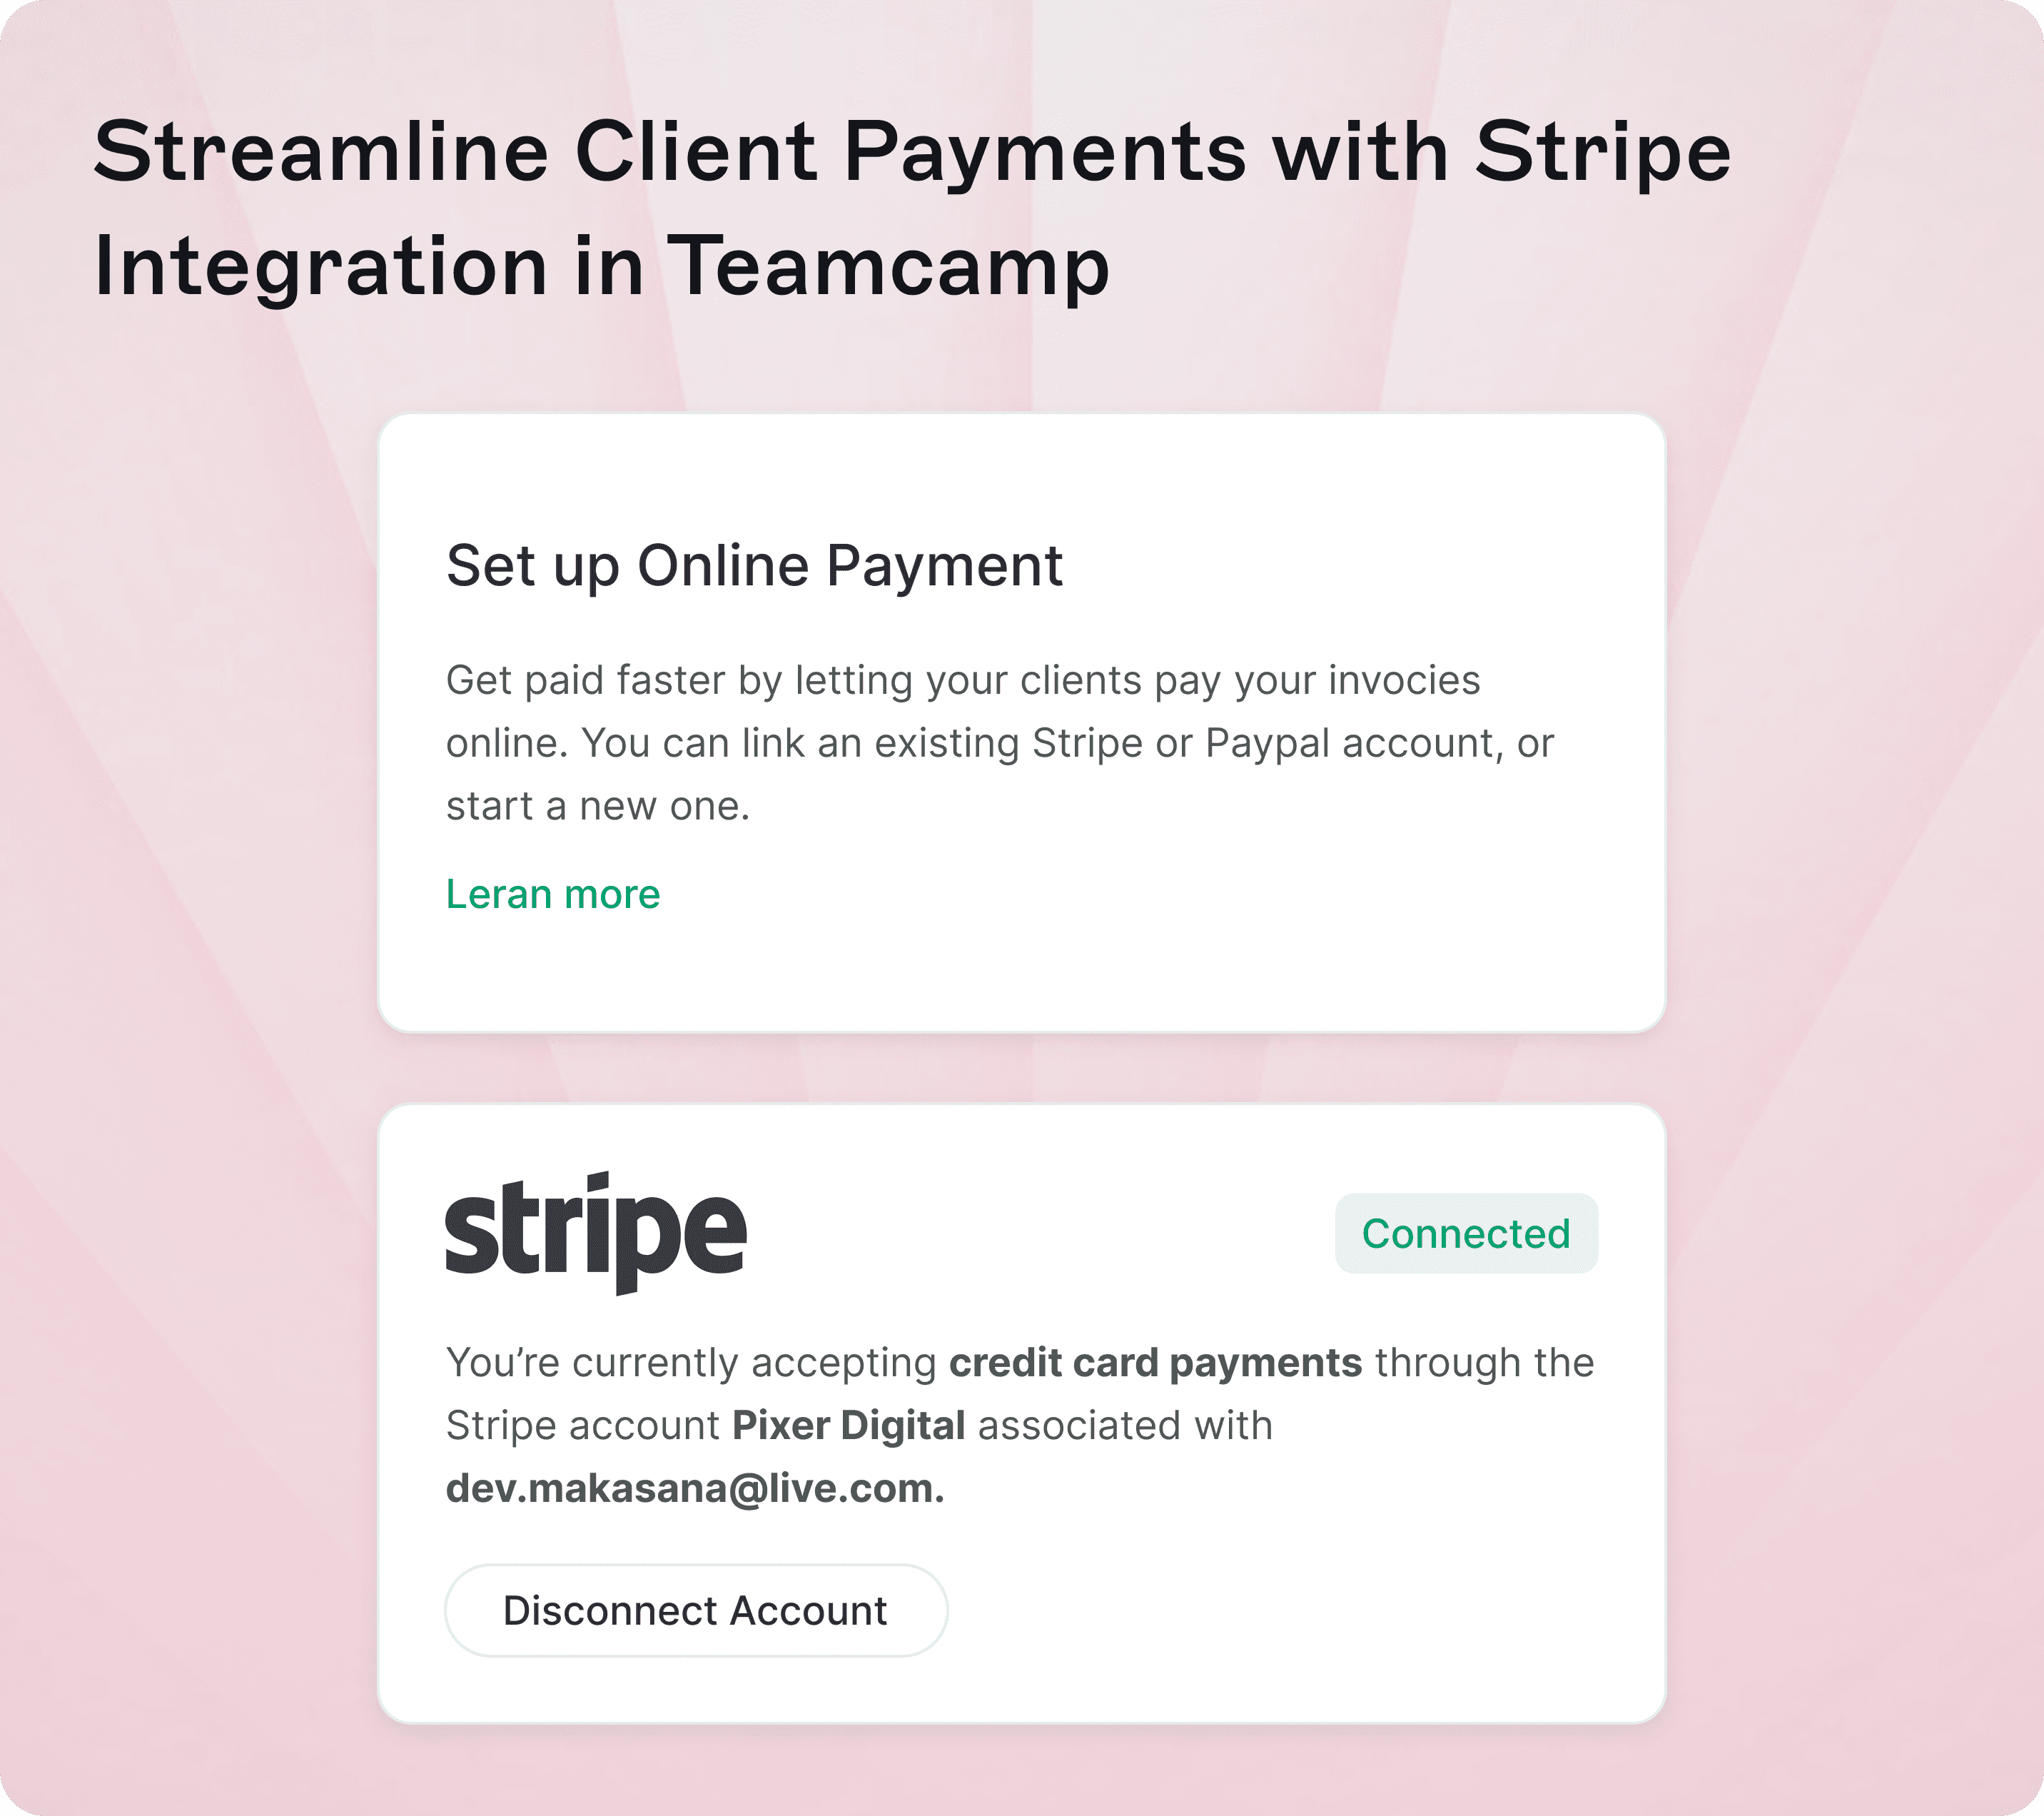The width and height of the screenshot is (2044, 1816).
Task: Click the Connected status badge
Action: tap(1465, 1232)
